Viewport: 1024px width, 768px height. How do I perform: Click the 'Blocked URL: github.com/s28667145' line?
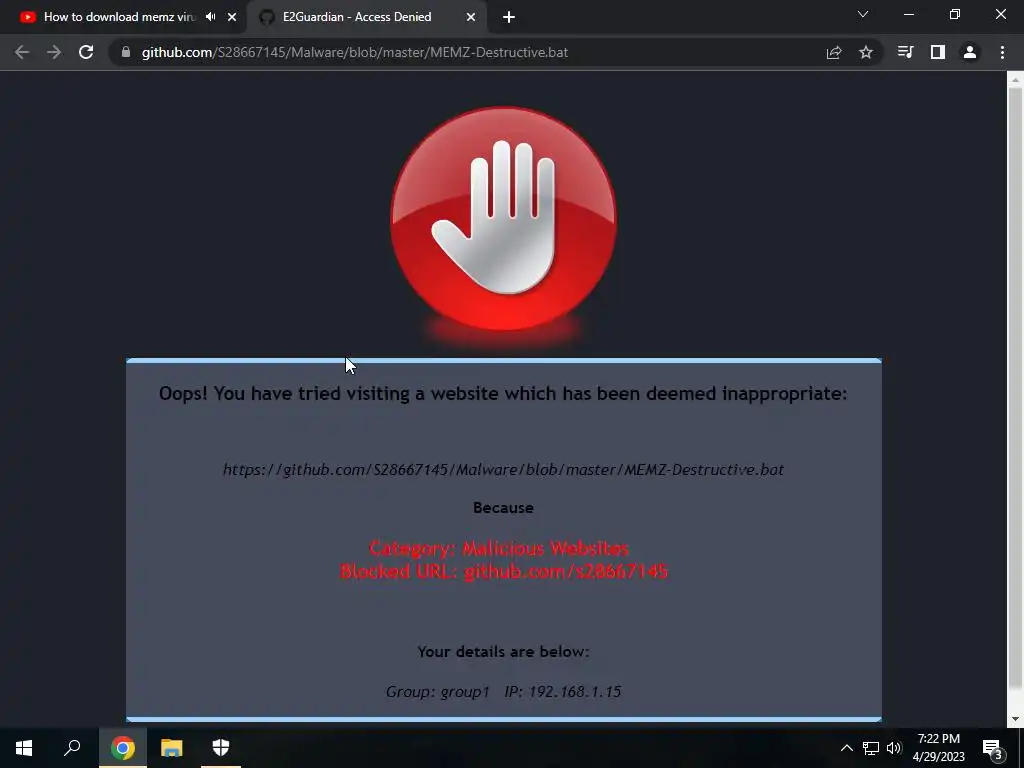[504, 571]
